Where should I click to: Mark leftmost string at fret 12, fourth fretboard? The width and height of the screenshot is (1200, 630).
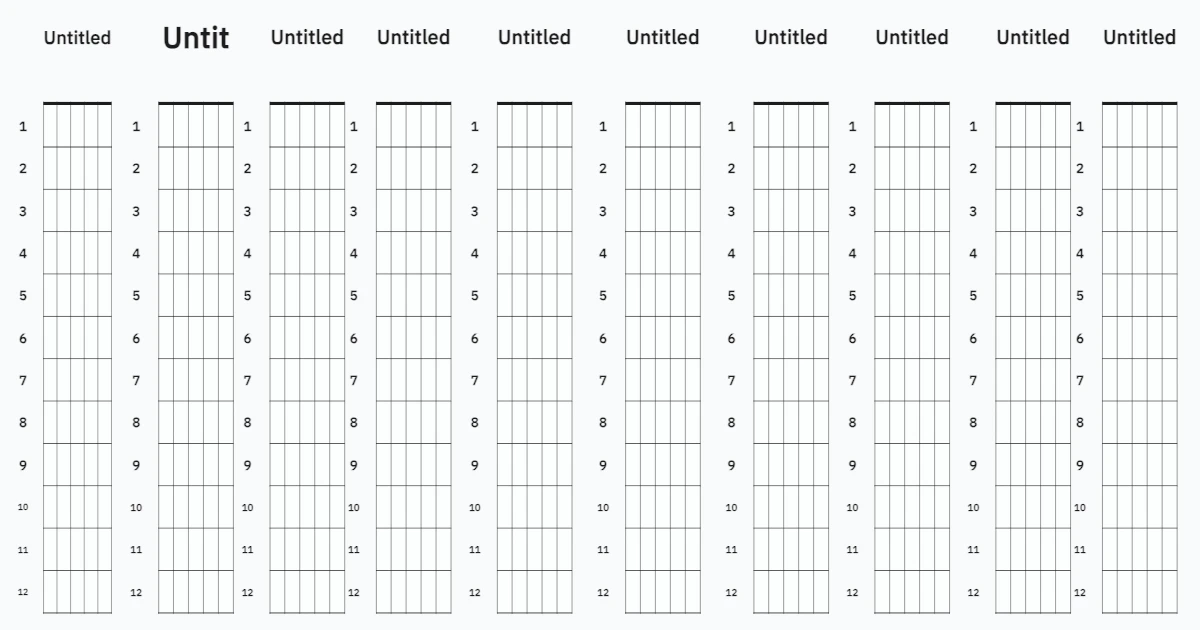(377, 592)
